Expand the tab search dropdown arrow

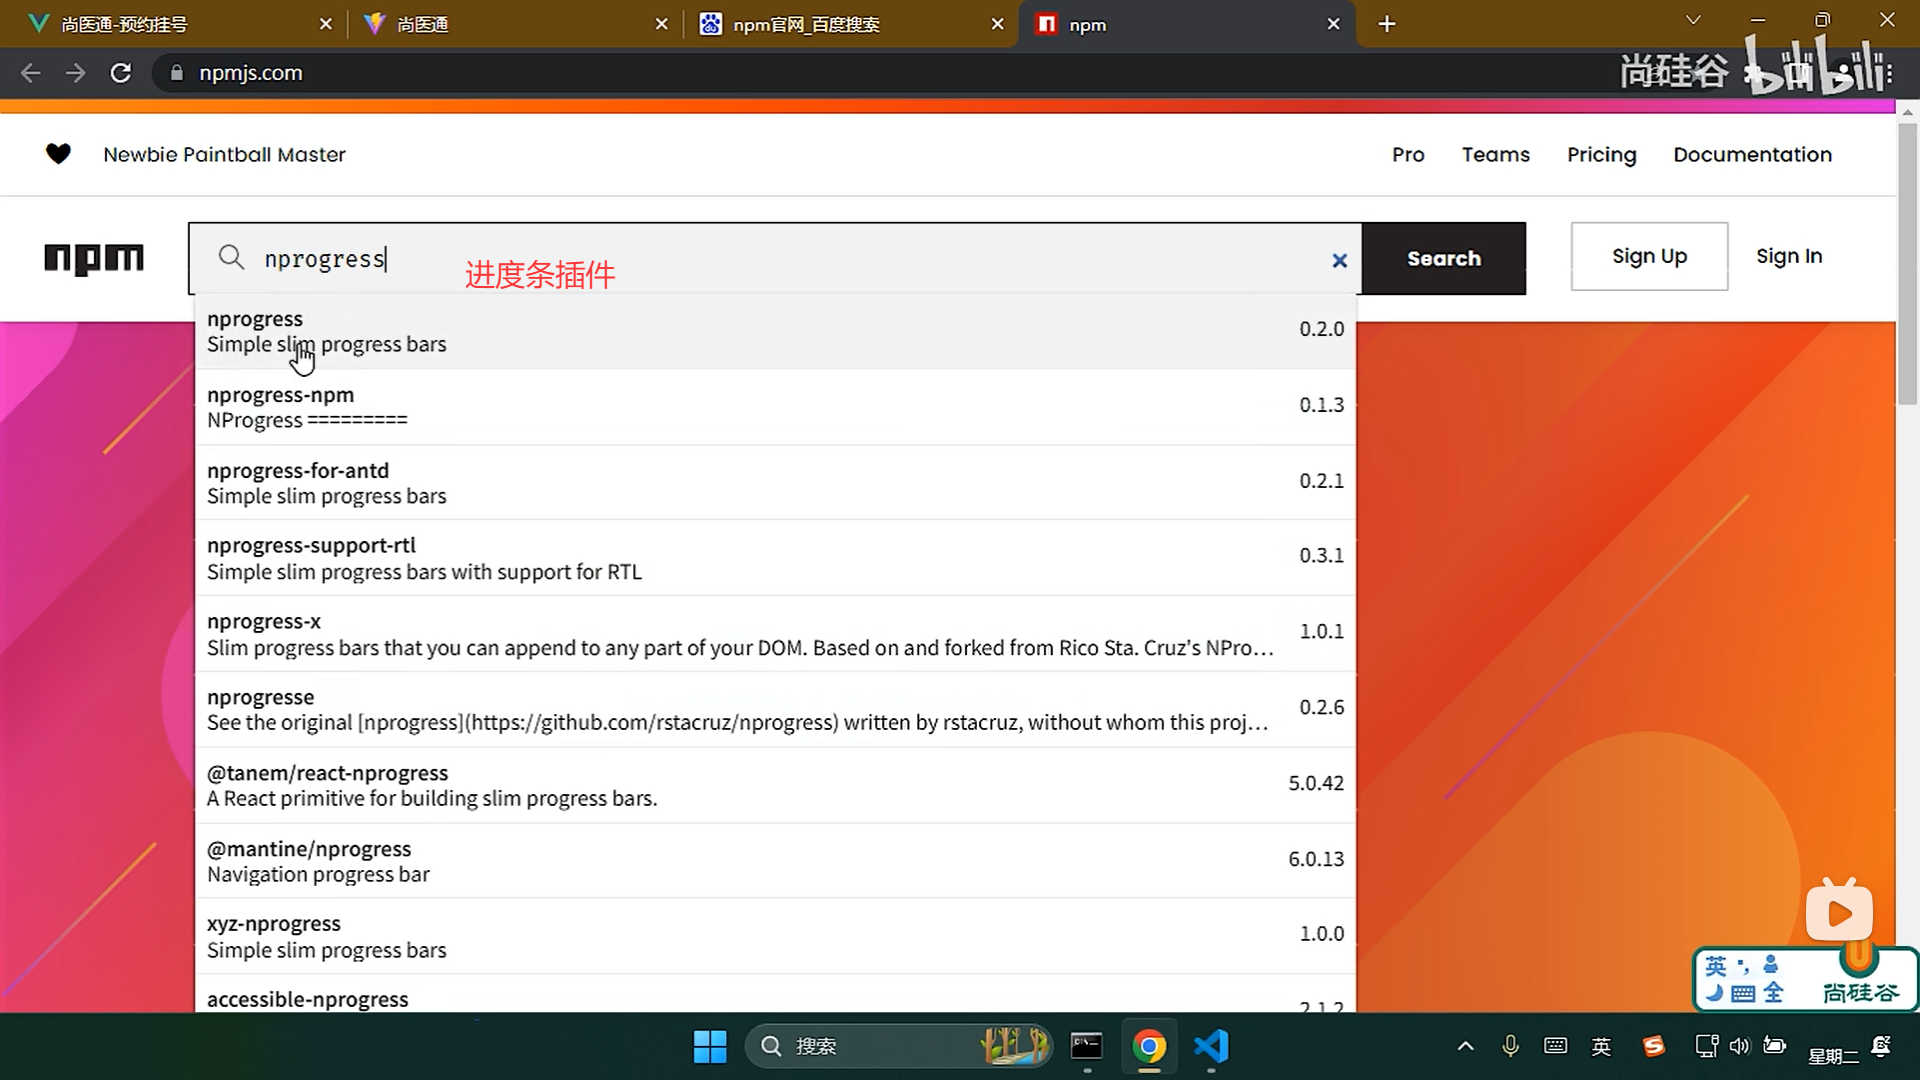pos(1692,20)
